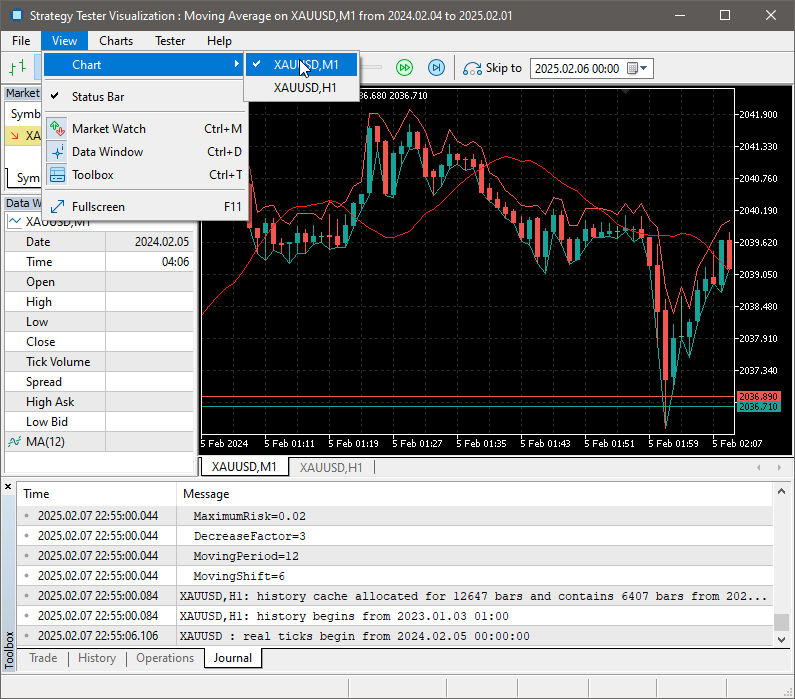The image size is (795, 699).
Task: Click the bar chart icon in toolbar
Action: [18, 67]
